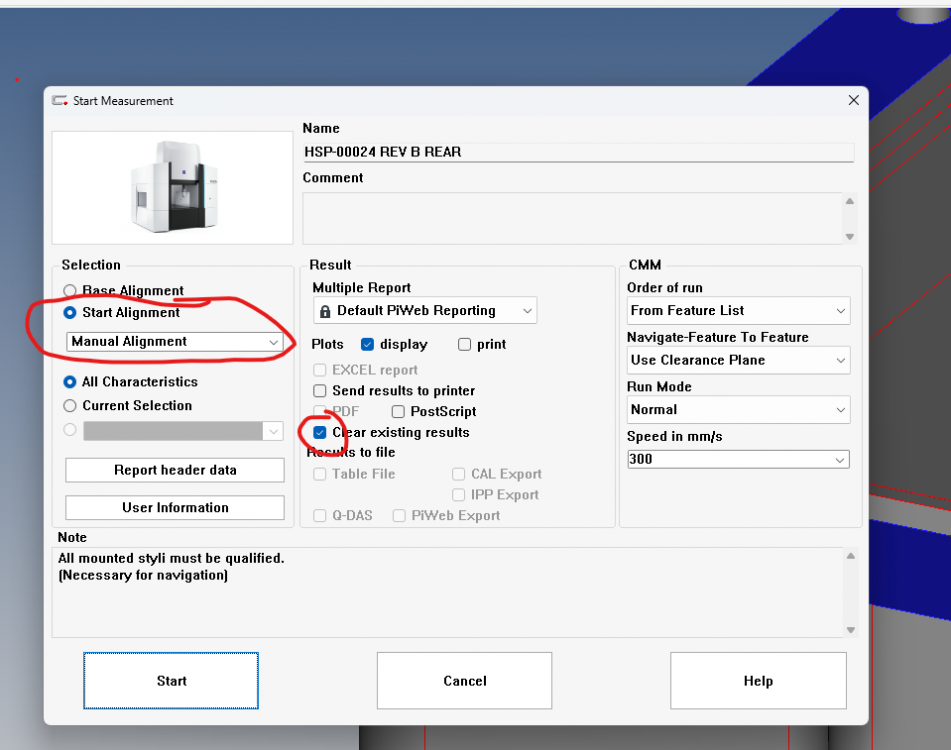Click the CMM machine thumbnail image
Image resolution: width=951 pixels, height=750 pixels.
[x=173, y=188]
